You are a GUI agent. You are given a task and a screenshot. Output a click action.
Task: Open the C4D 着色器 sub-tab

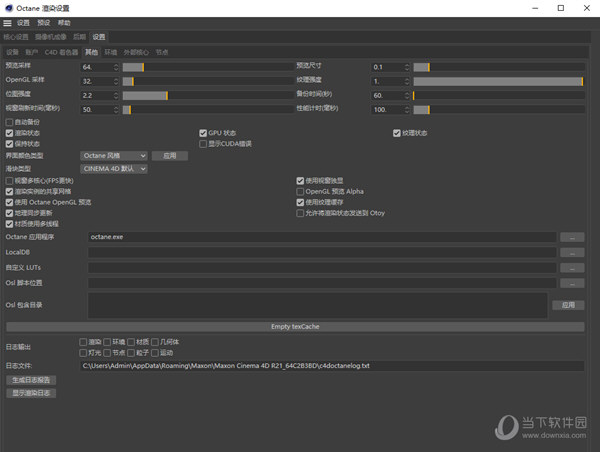coord(61,52)
